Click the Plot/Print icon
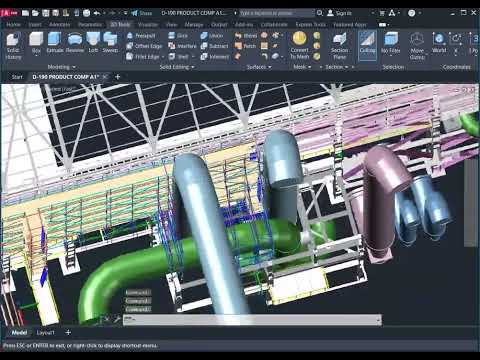Screen dimensions: 480x360 (86, 13)
